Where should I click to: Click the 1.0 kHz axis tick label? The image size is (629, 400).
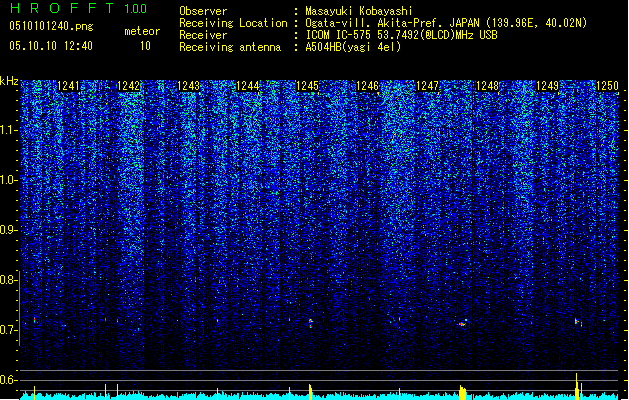(8, 180)
